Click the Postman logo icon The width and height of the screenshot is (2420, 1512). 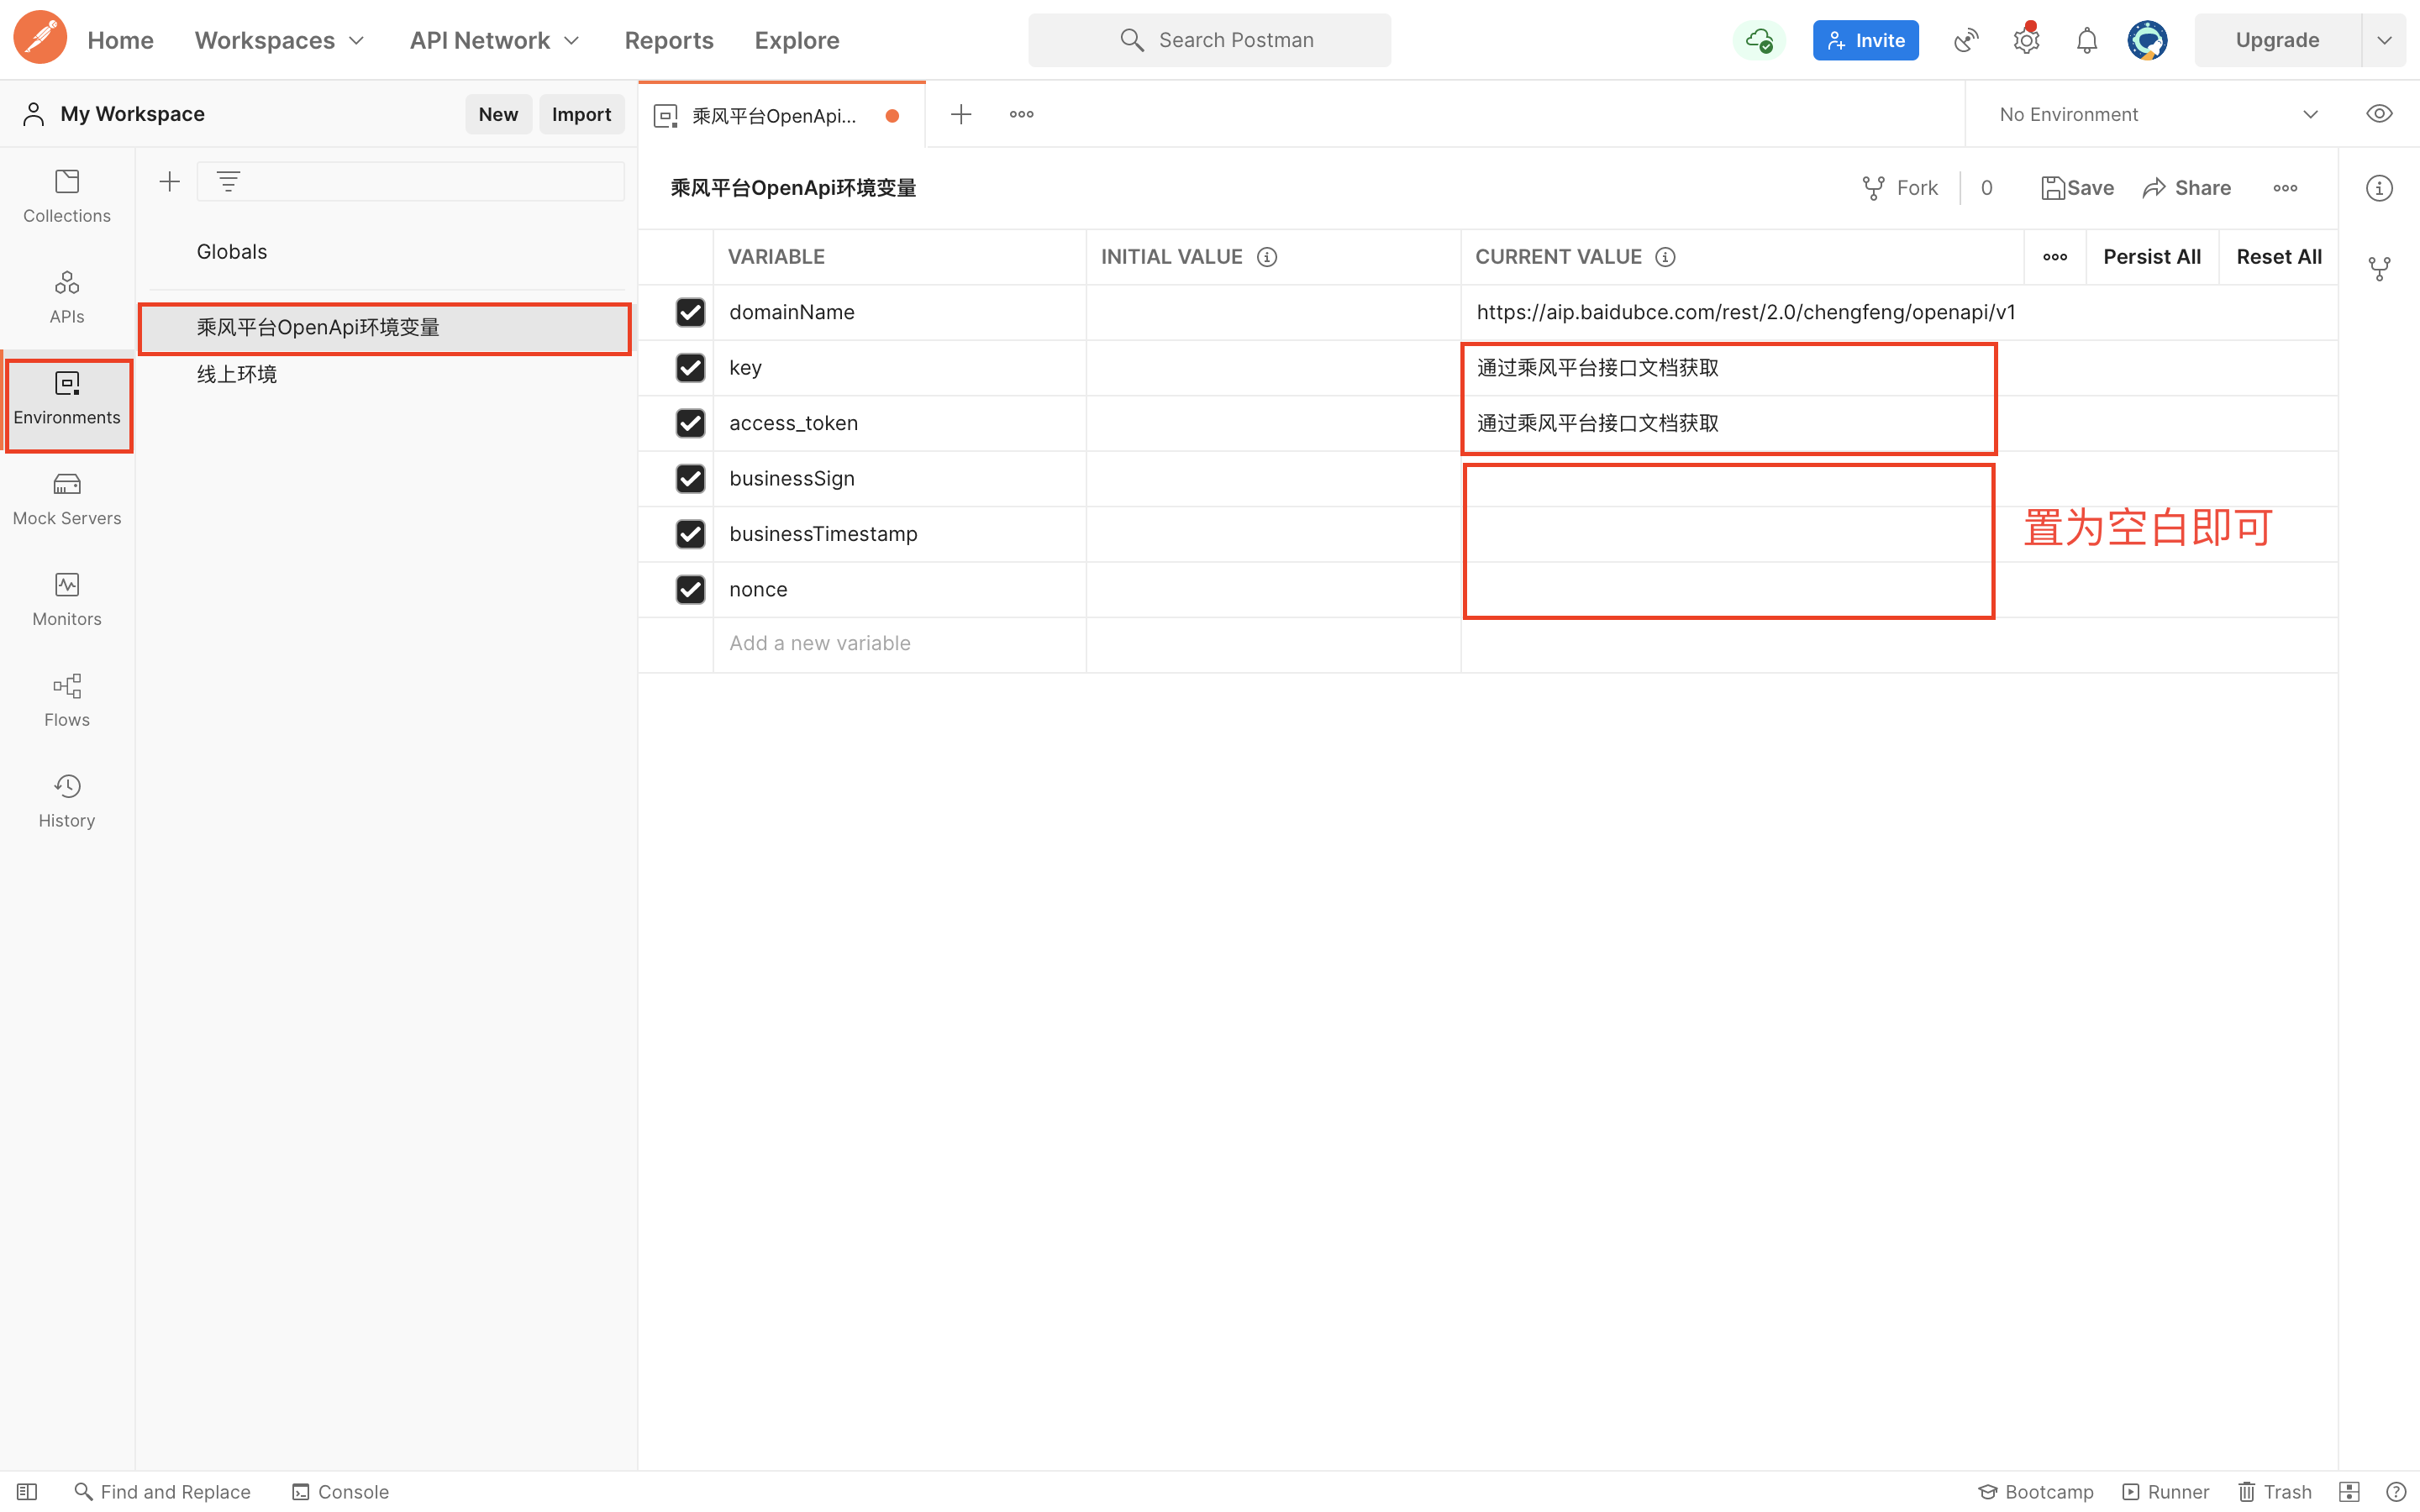pyautogui.click(x=40, y=38)
